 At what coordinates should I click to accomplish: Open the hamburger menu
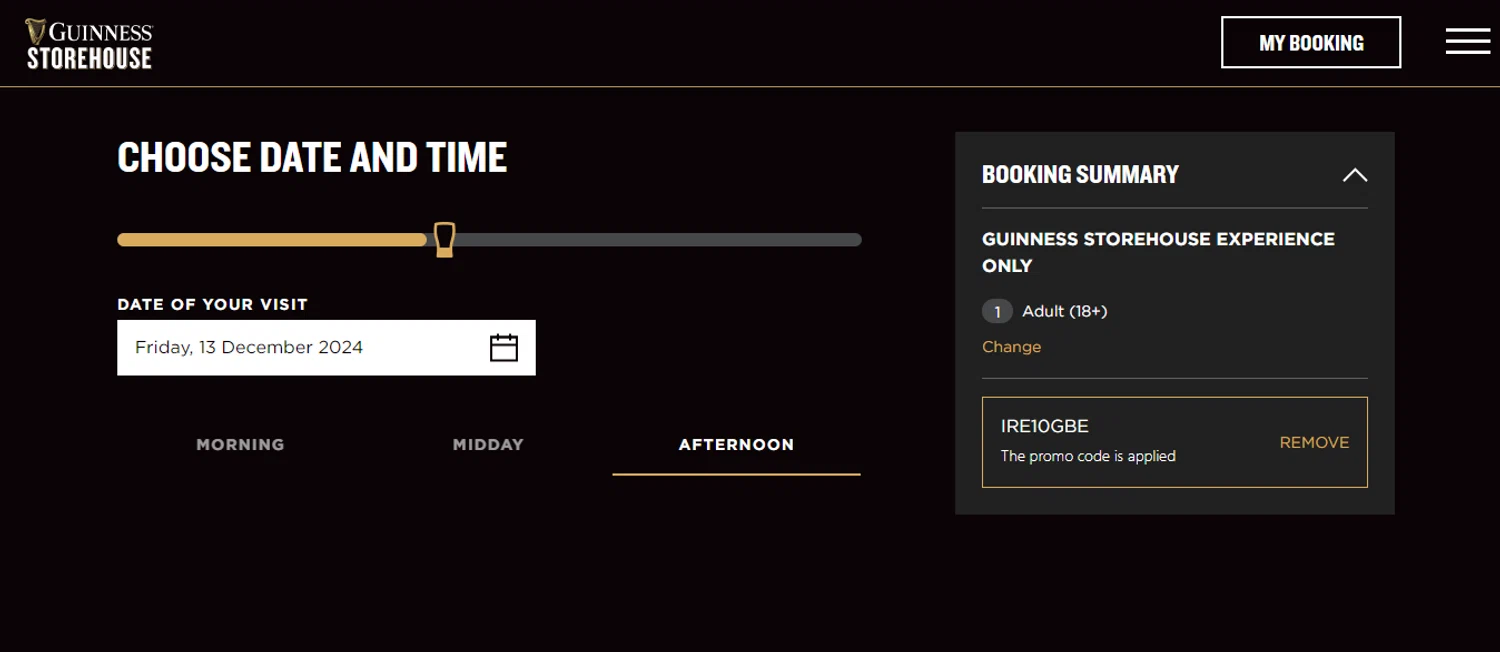1467,41
